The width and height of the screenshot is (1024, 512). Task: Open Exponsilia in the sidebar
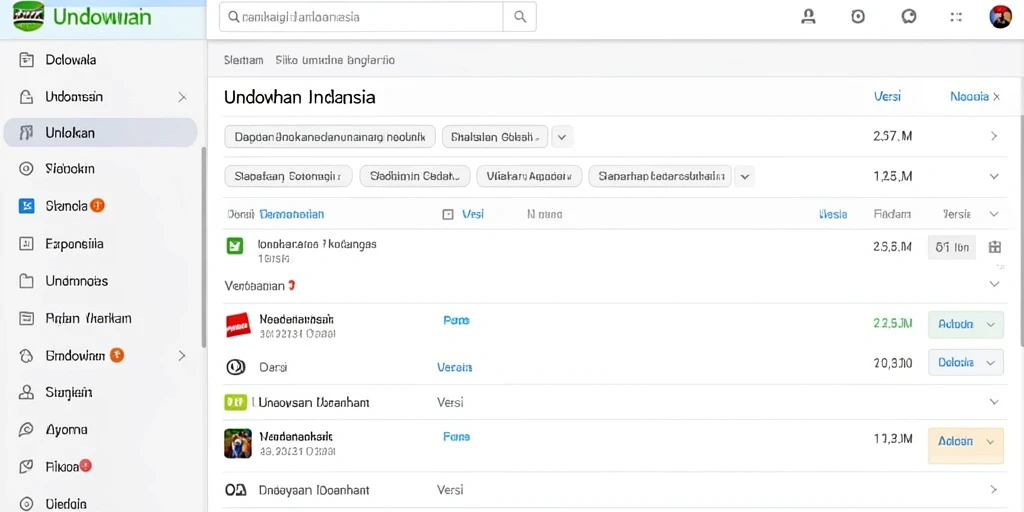tap(74, 244)
